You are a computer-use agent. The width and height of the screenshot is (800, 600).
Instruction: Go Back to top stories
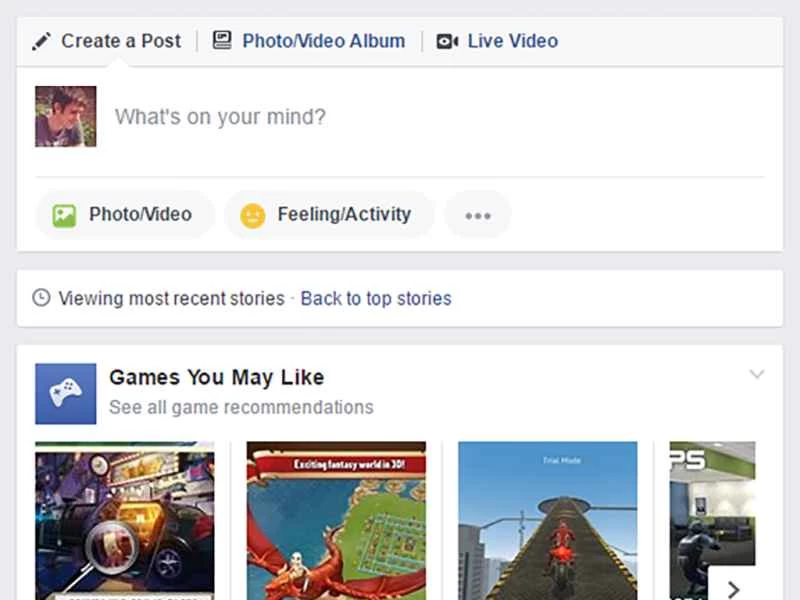click(x=375, y=298)
